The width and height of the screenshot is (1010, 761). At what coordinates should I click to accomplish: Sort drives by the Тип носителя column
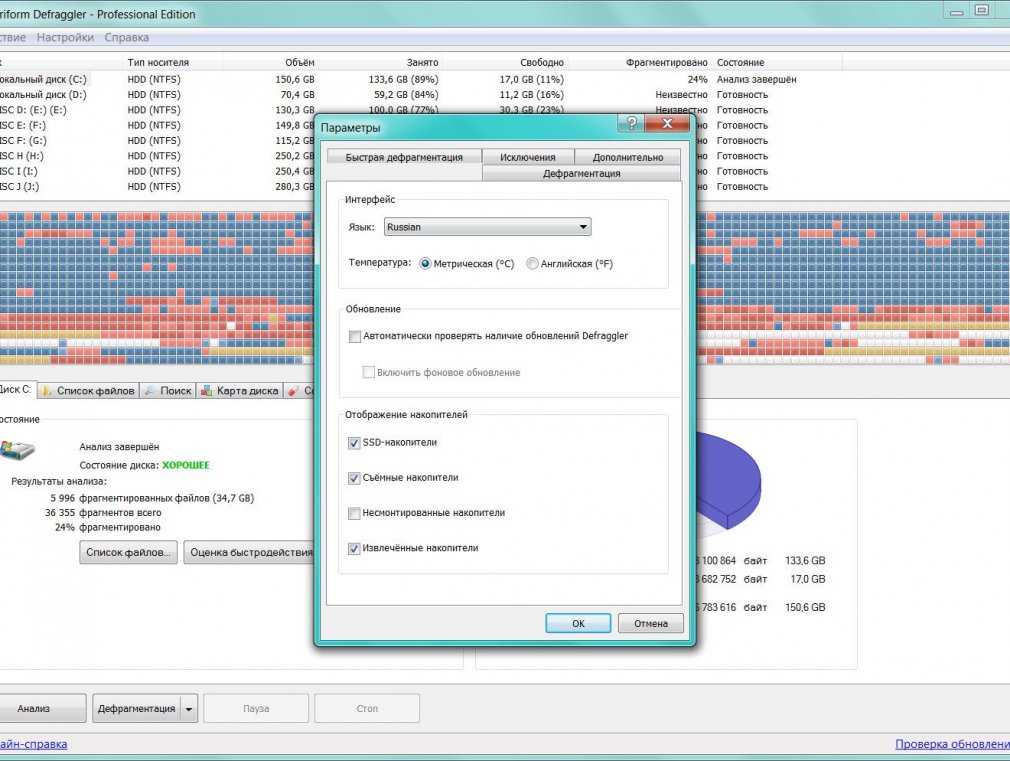[x=158, y=63]
